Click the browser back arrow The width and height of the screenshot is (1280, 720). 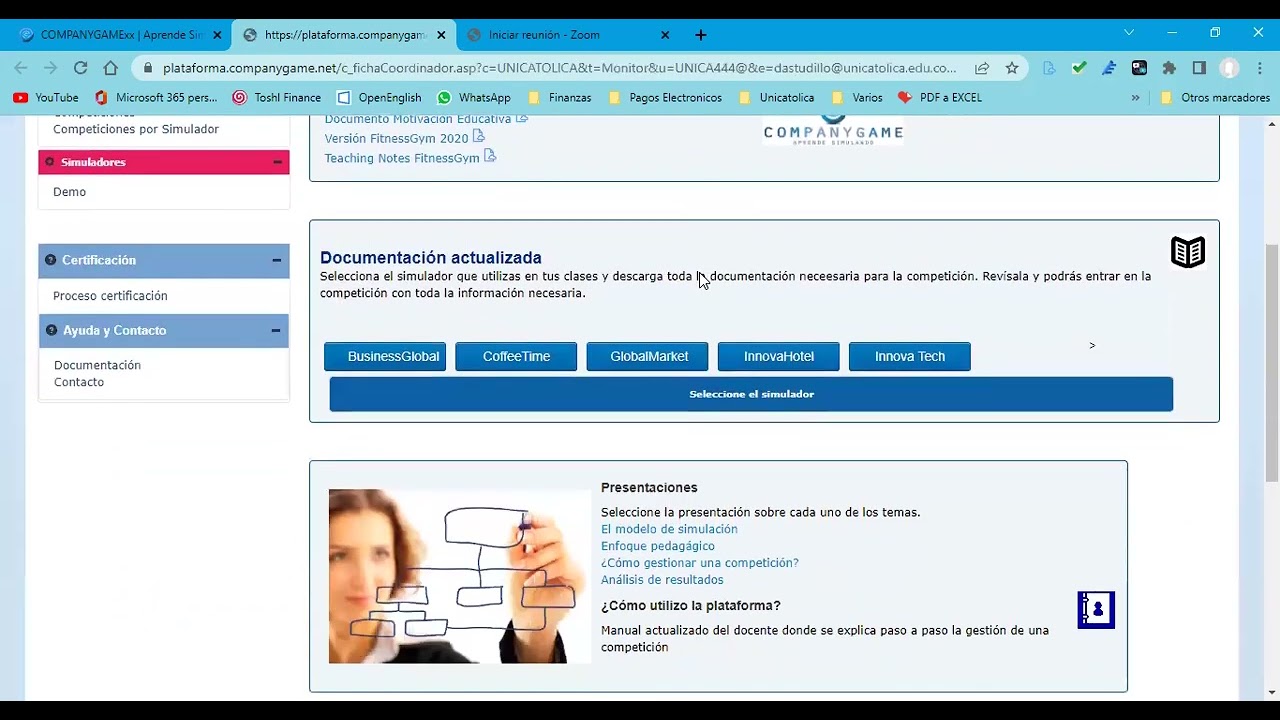(x=21, y=68)
